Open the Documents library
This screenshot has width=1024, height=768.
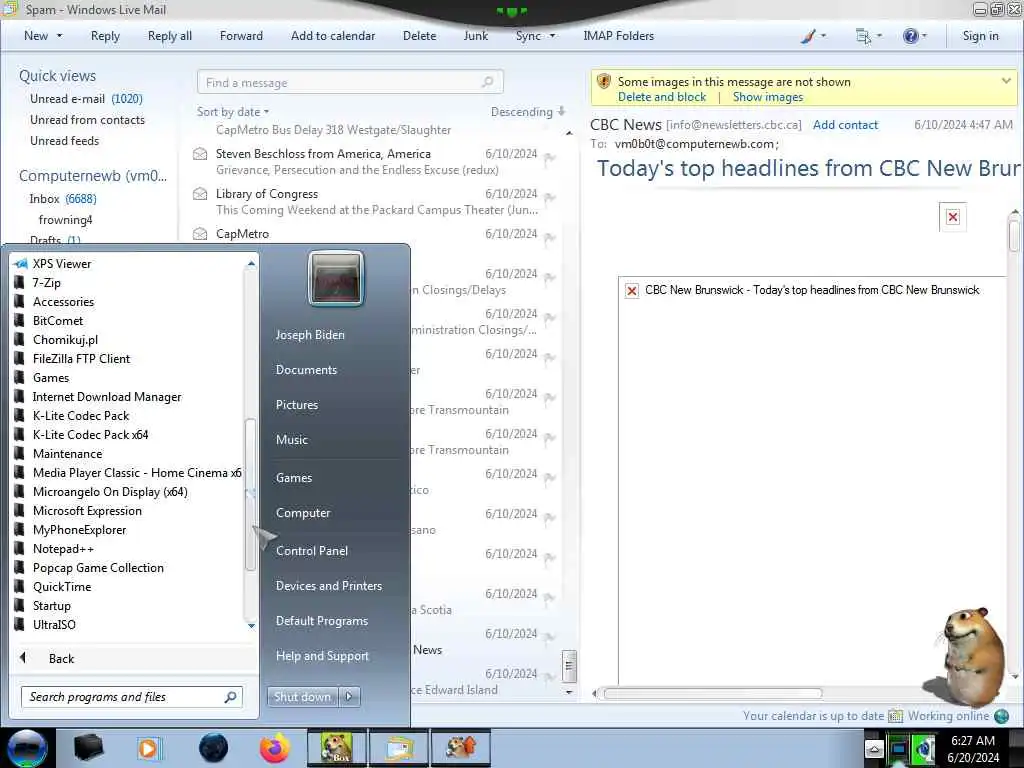coord(306,370)
